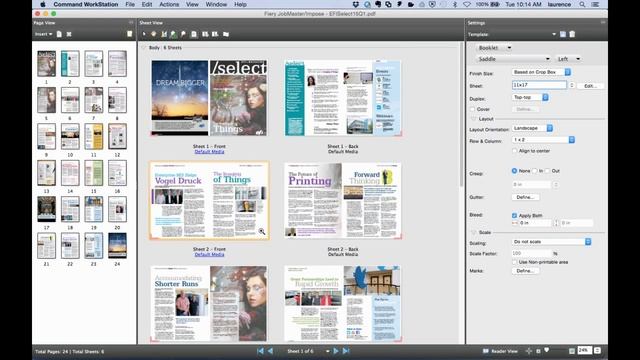
Task: Open Row & Column 1 x 2 dropdown
Action: [x=543, y=140]
